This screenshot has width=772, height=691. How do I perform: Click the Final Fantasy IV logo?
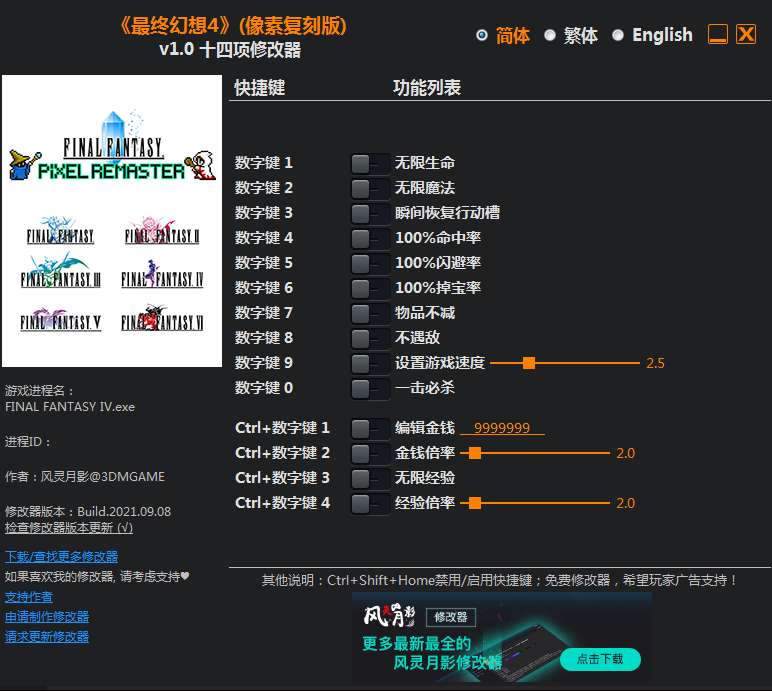point(162,274)
